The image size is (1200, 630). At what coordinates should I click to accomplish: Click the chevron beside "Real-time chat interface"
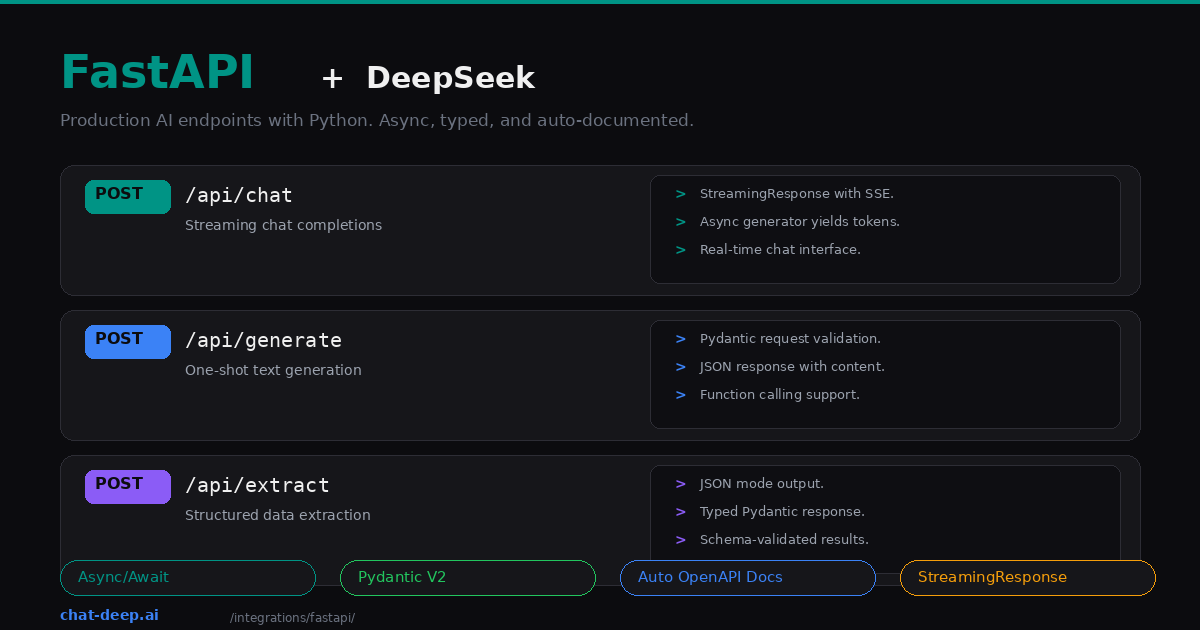click(x=680, y=250)
